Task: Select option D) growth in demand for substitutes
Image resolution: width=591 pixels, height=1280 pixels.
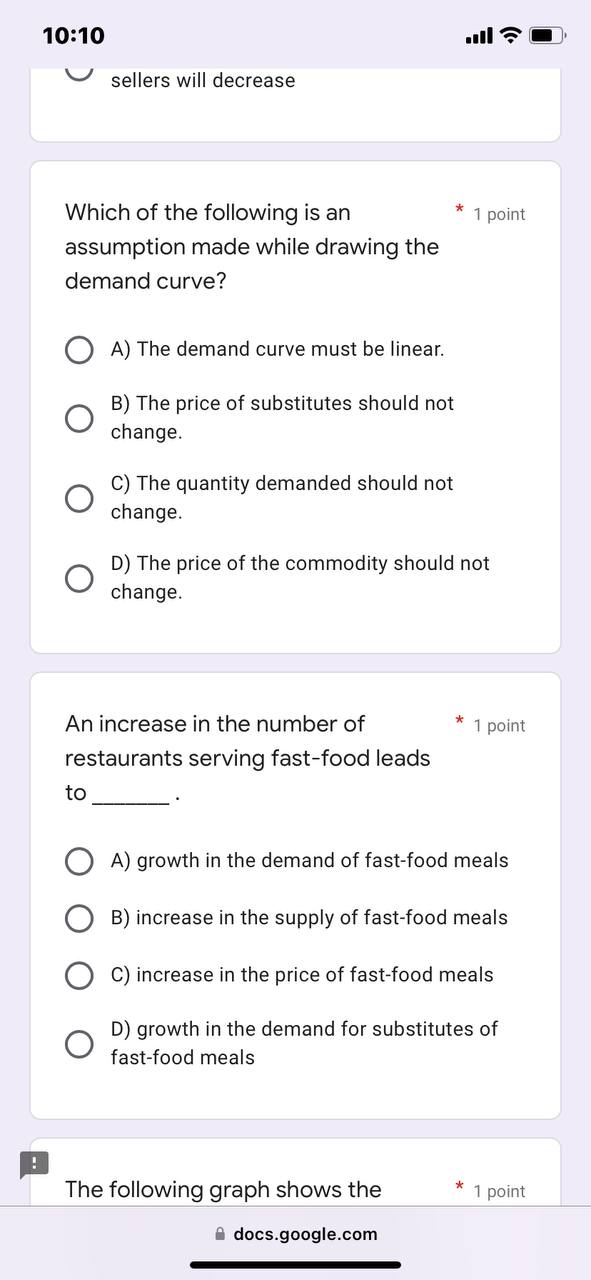Action: click(79, 1043)
